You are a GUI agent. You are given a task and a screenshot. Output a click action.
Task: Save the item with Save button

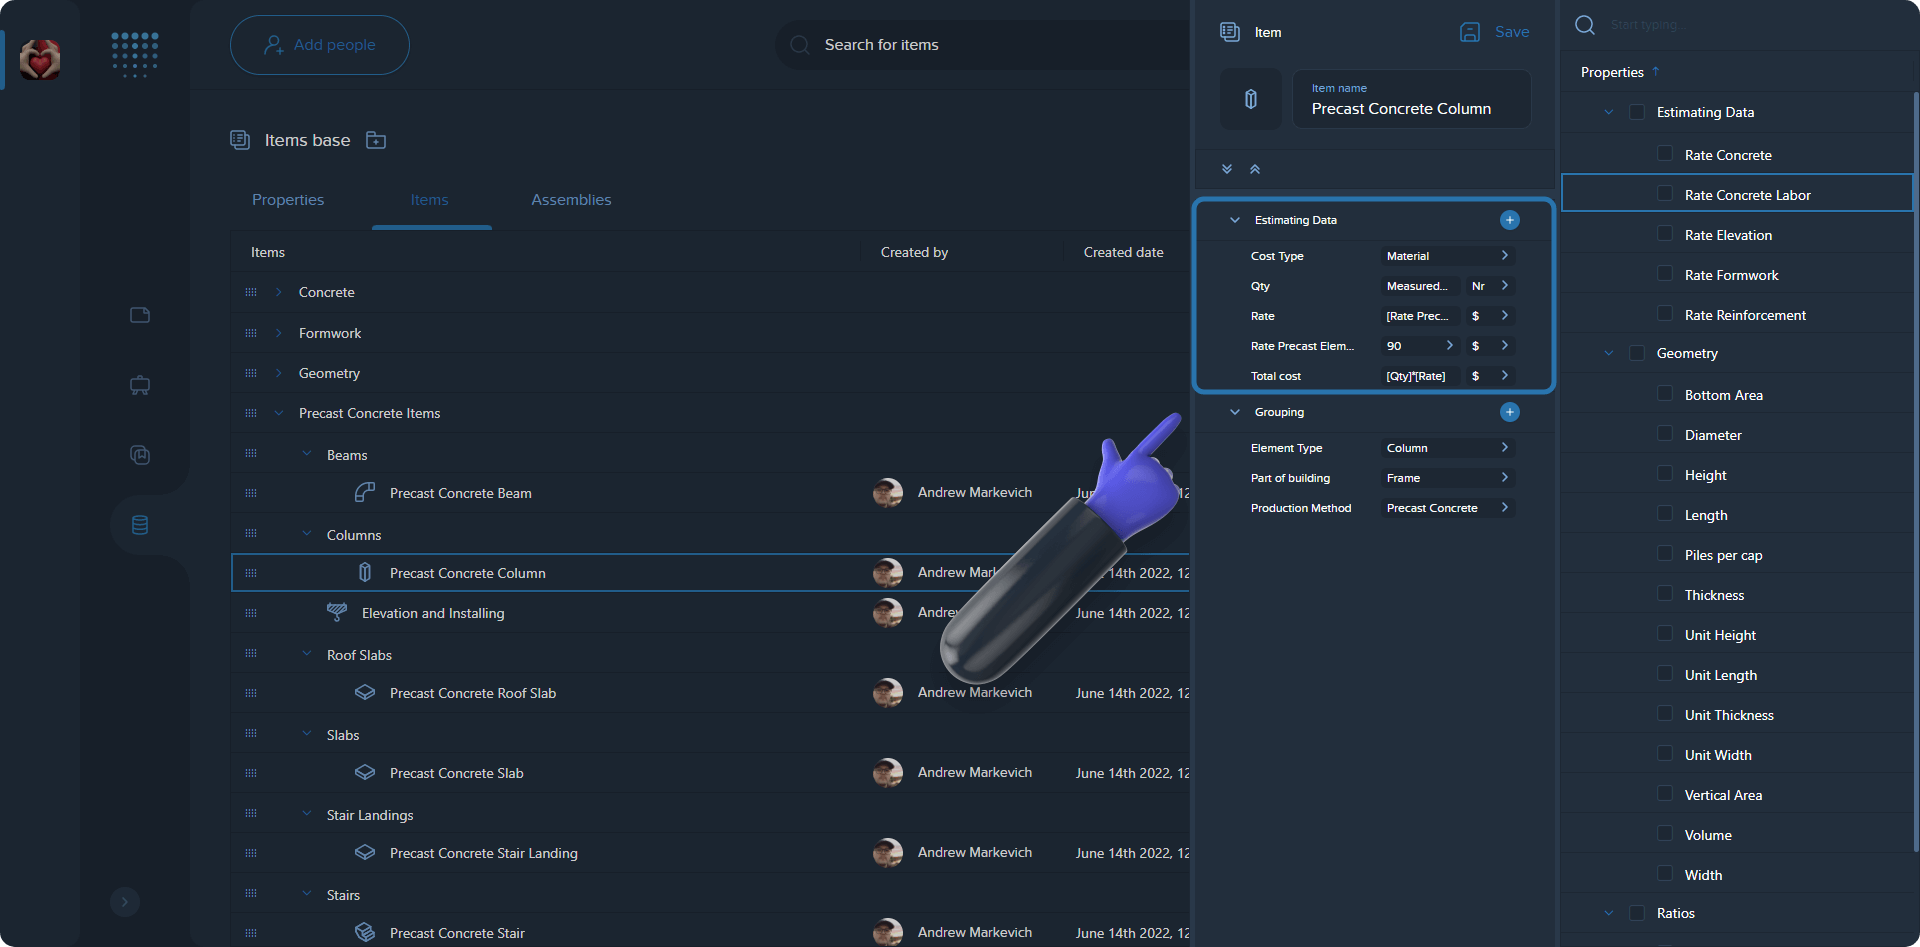coord(1495,32)
